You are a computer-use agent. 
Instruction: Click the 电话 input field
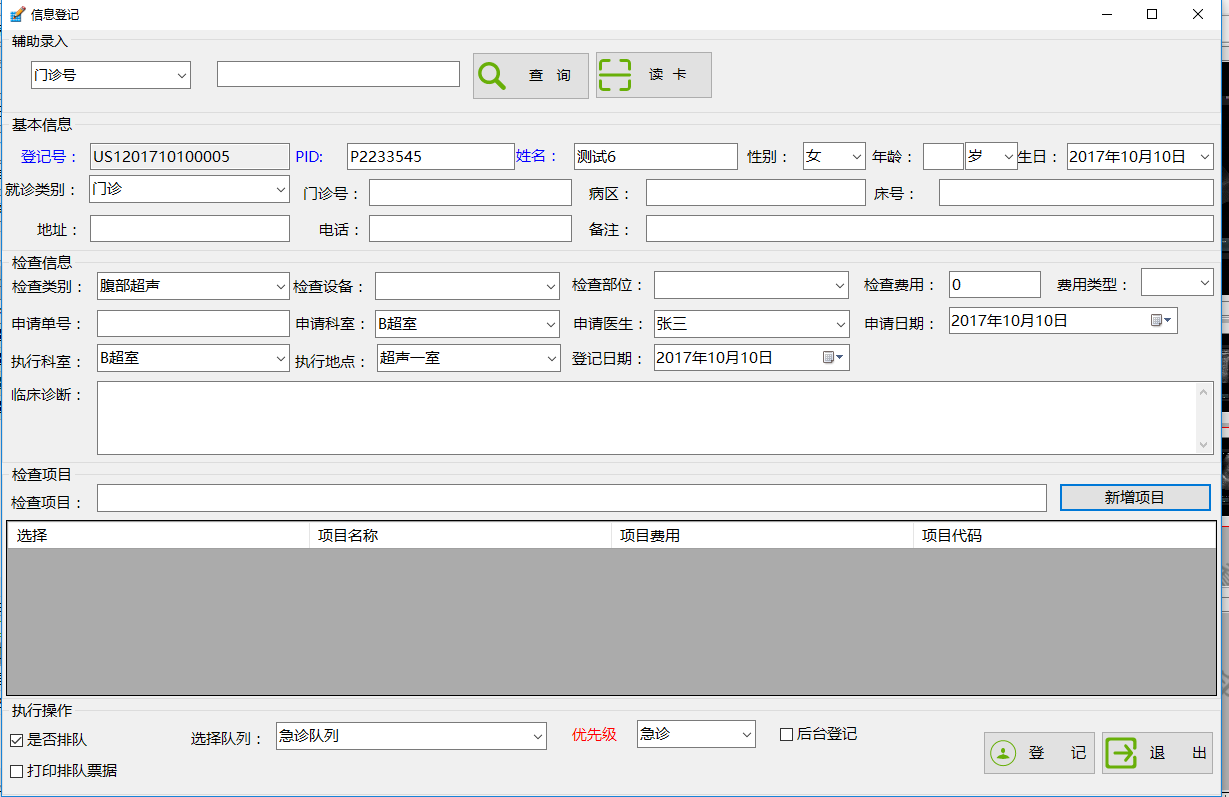tap(470, 229)
